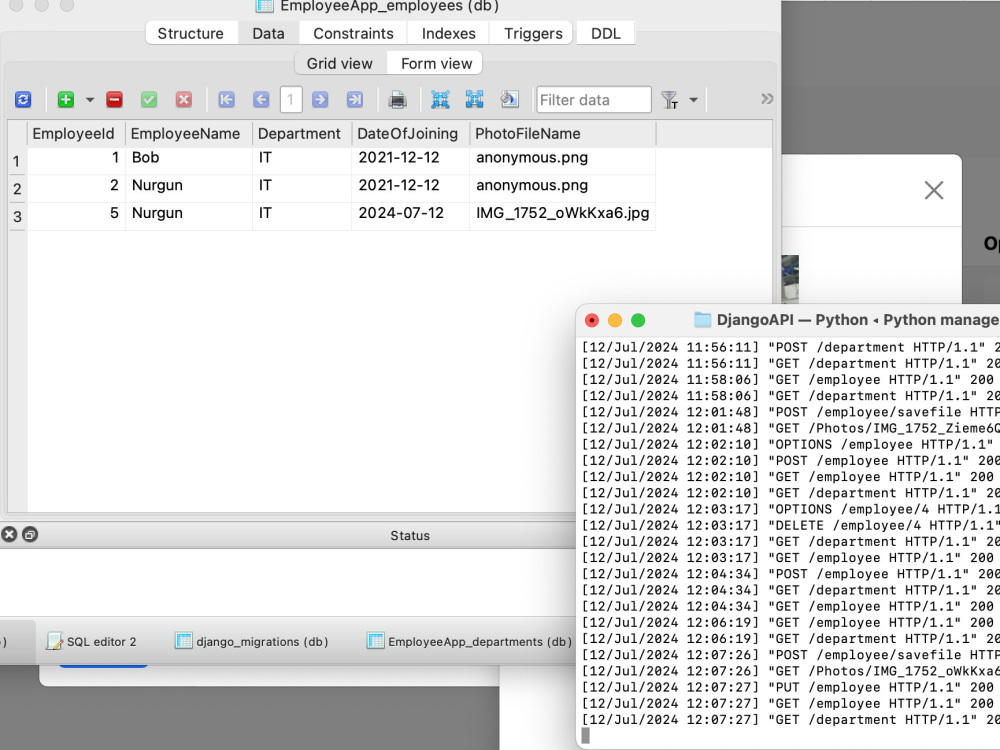Screen dimensions: 1000x750
Task: Select row number 1 header
Action: 17,161
